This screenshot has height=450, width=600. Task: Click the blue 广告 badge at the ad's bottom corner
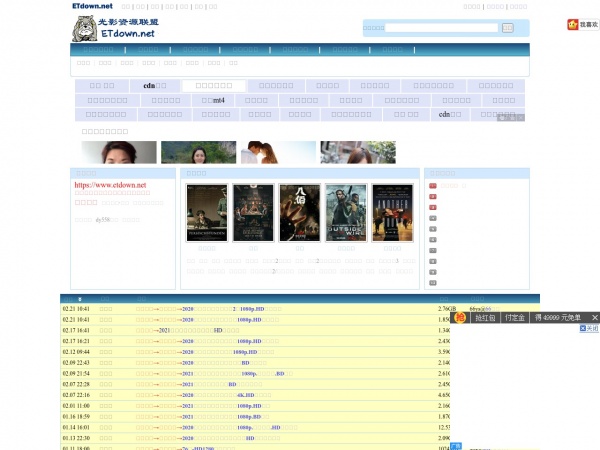click(x=456, y=446)
